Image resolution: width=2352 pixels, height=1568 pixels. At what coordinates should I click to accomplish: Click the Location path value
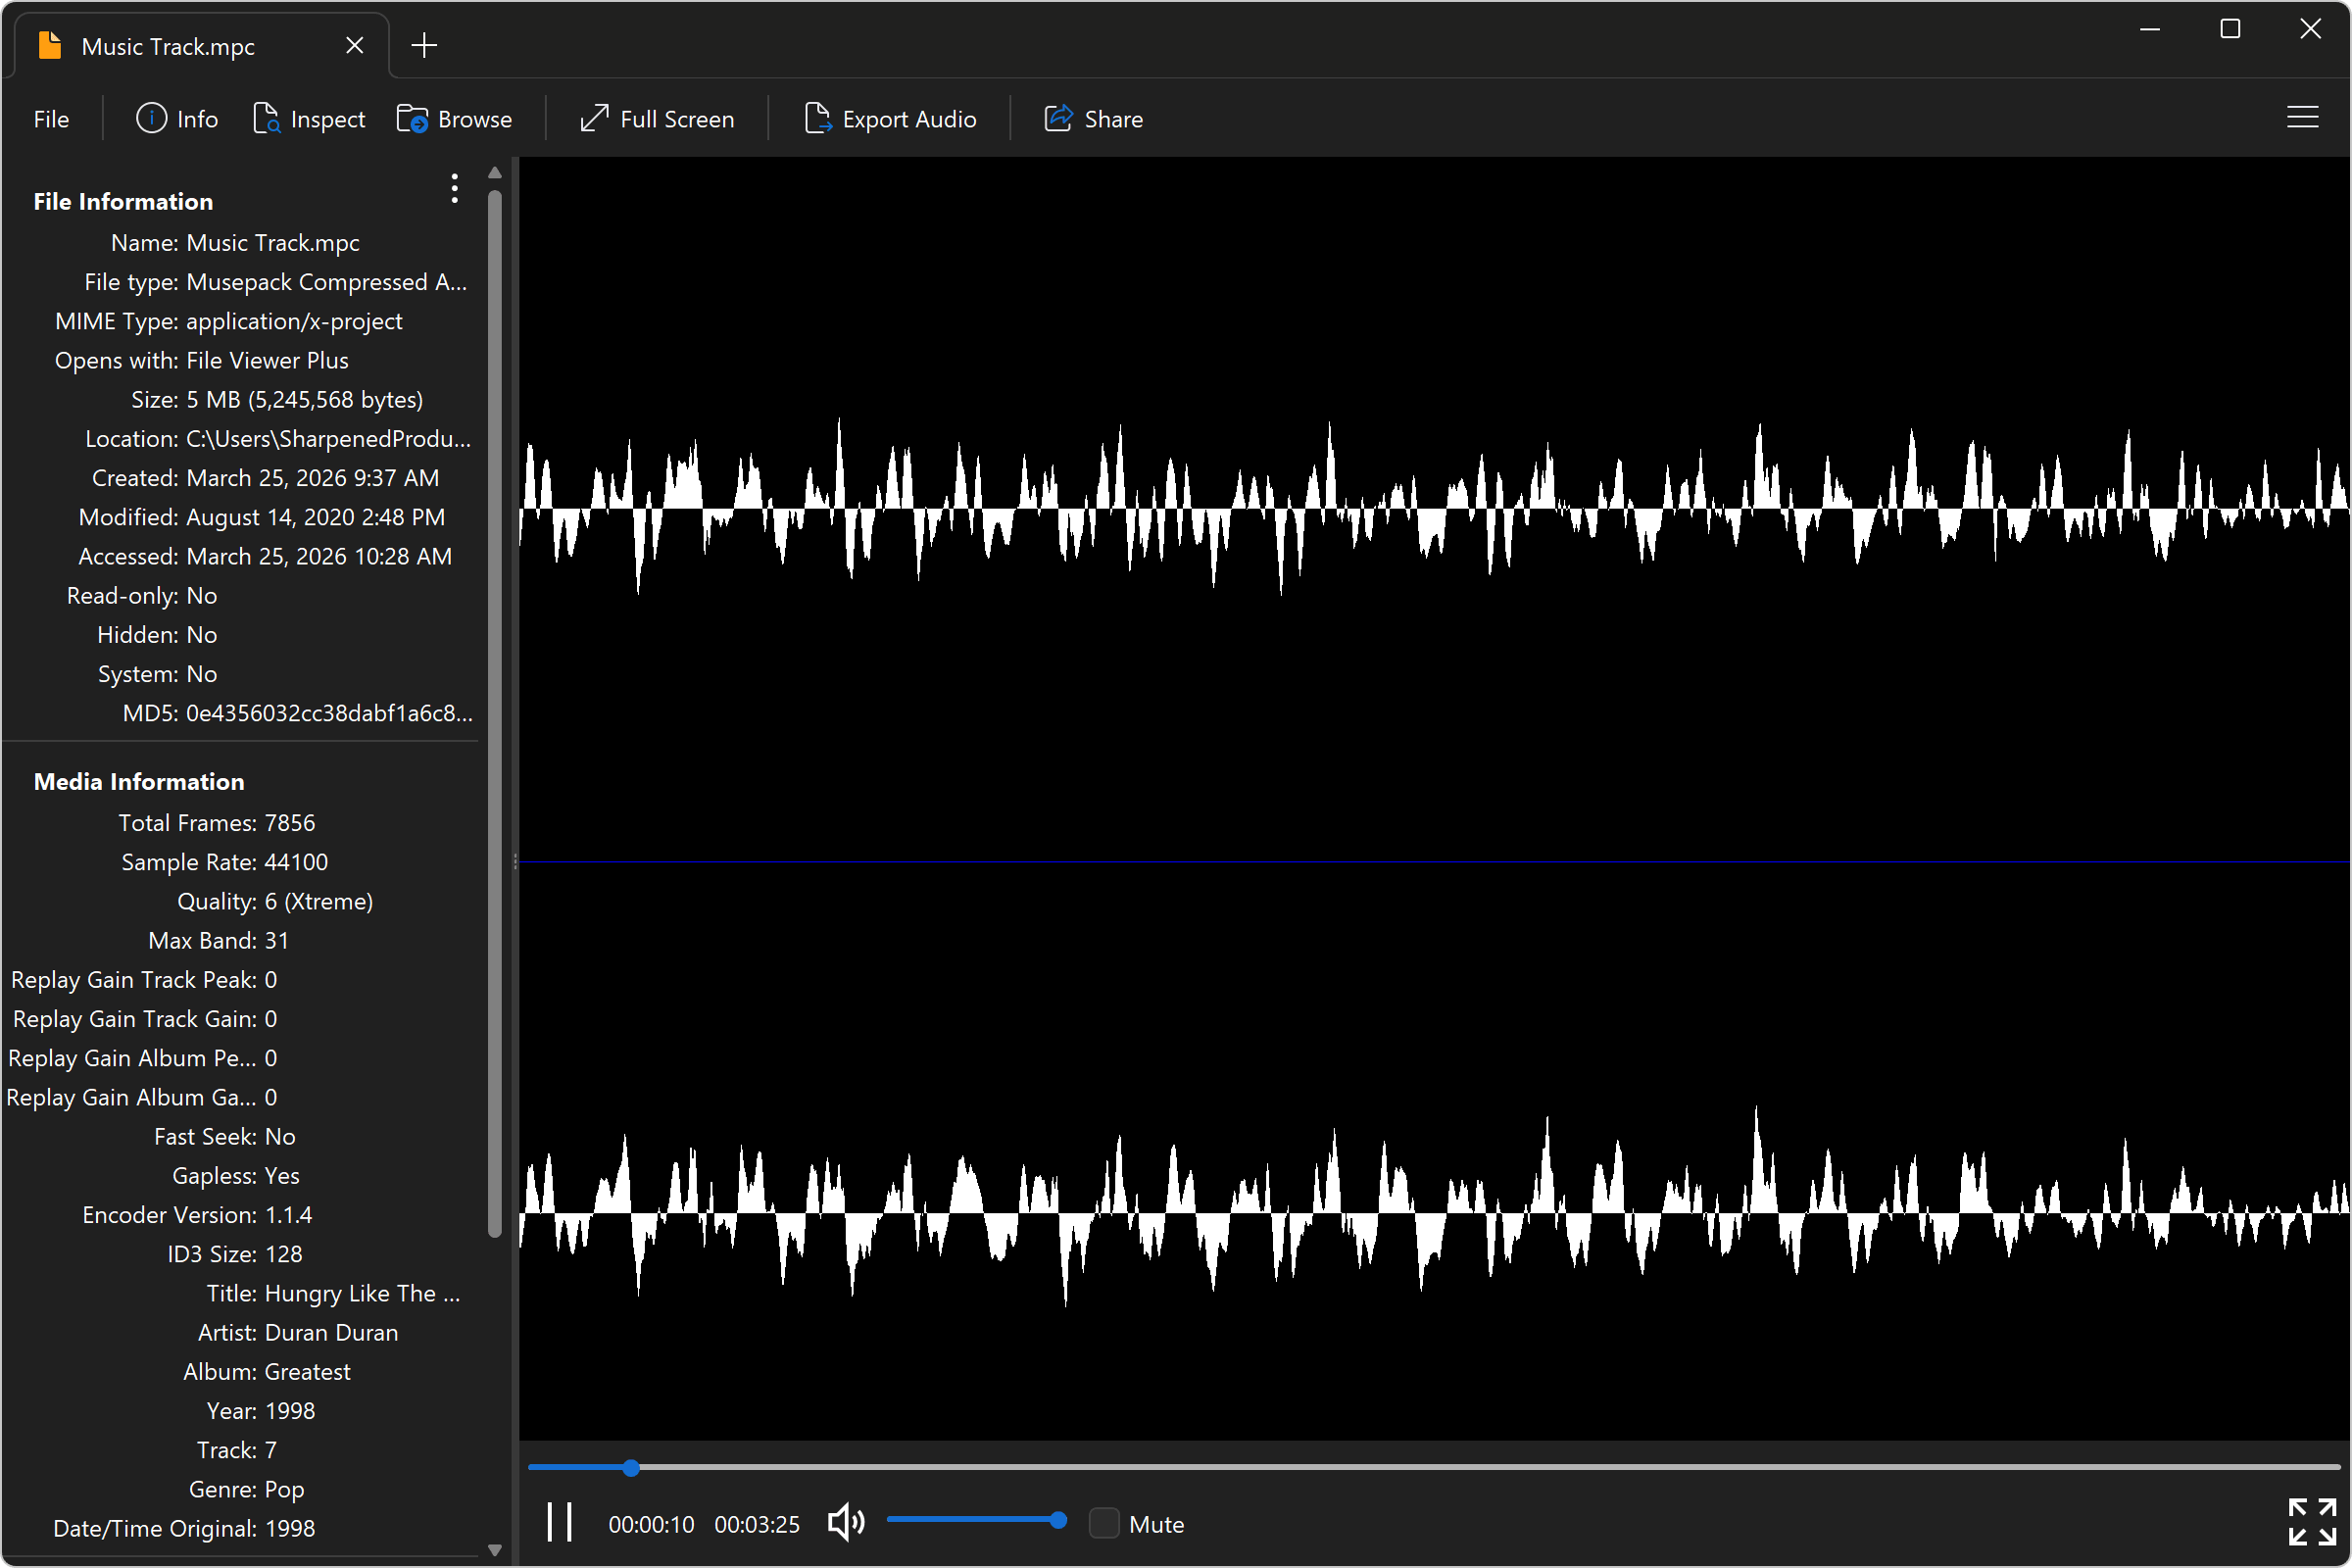[328, 438]
